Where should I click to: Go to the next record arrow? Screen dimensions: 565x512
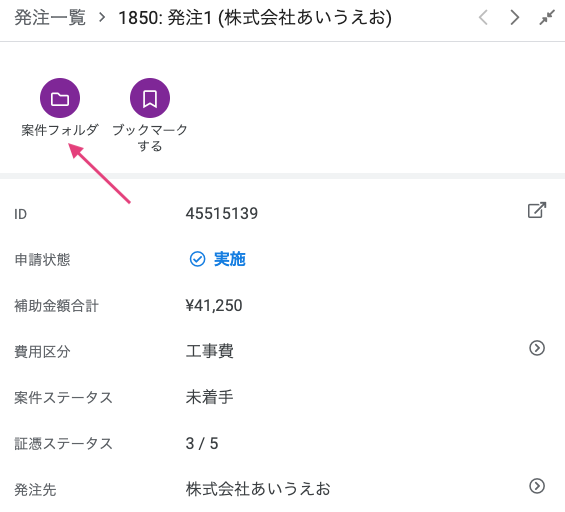pyautogui.click(x=515, y=17)
